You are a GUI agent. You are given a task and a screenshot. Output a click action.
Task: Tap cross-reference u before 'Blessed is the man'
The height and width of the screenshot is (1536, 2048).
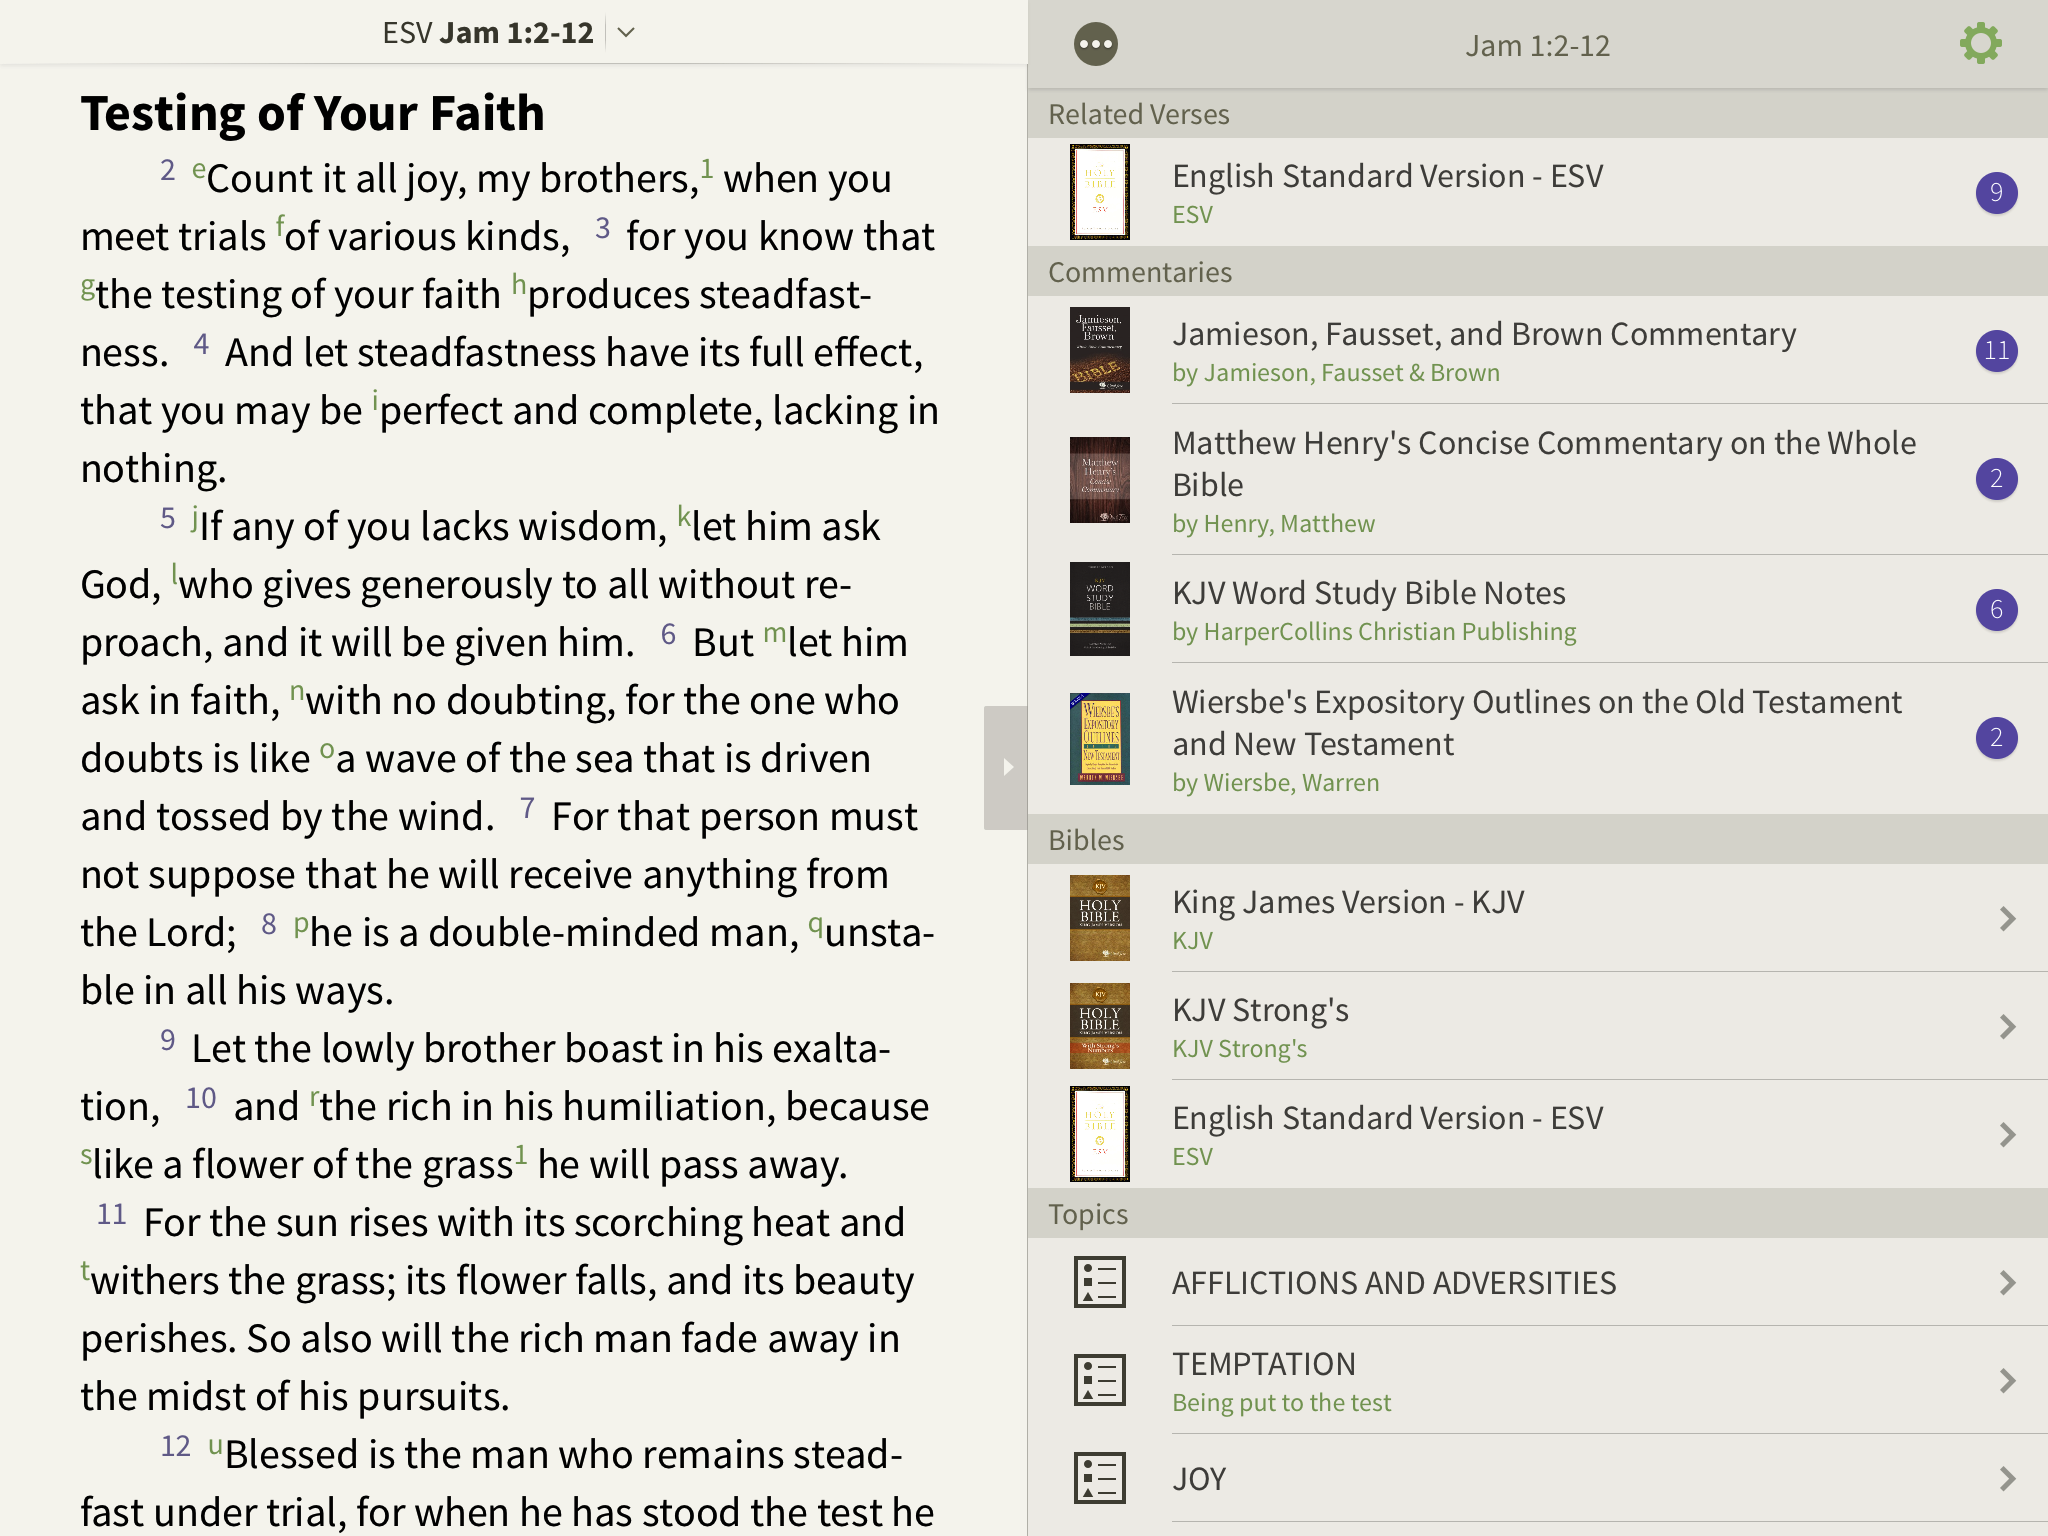(215, 1446)
